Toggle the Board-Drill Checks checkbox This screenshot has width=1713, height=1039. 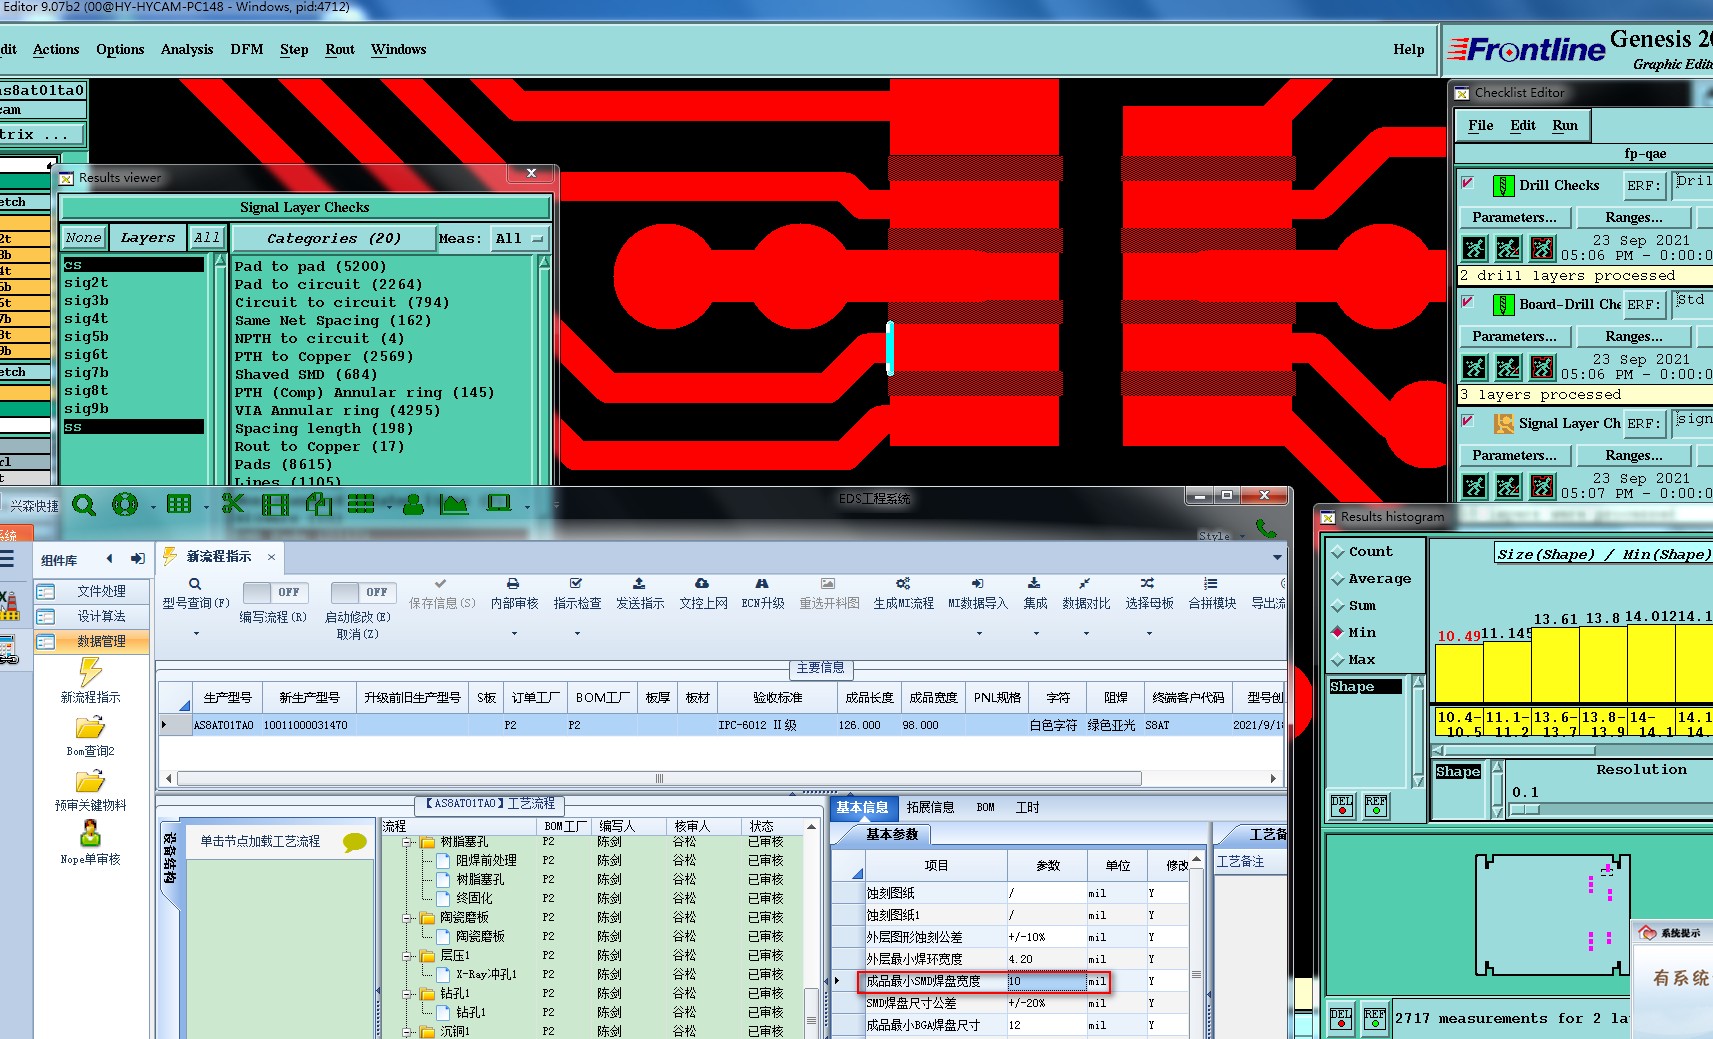click(x=1468, y=302)
